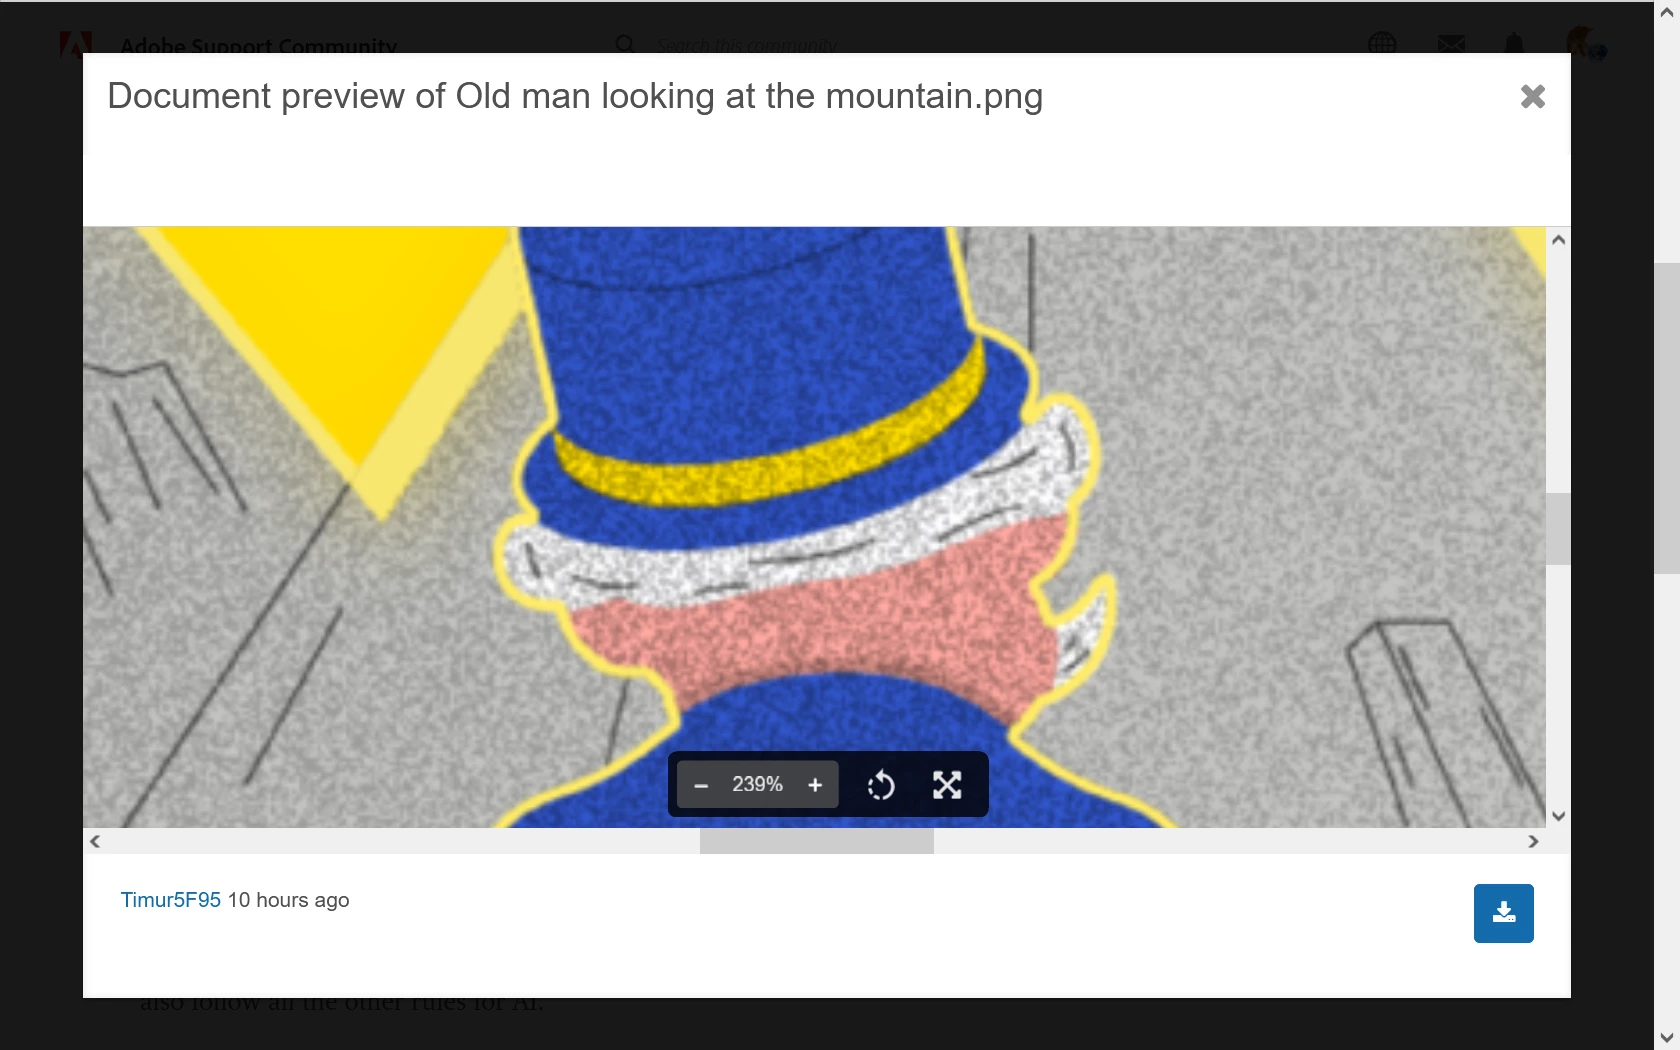Open notifications bell in header

1514,44
